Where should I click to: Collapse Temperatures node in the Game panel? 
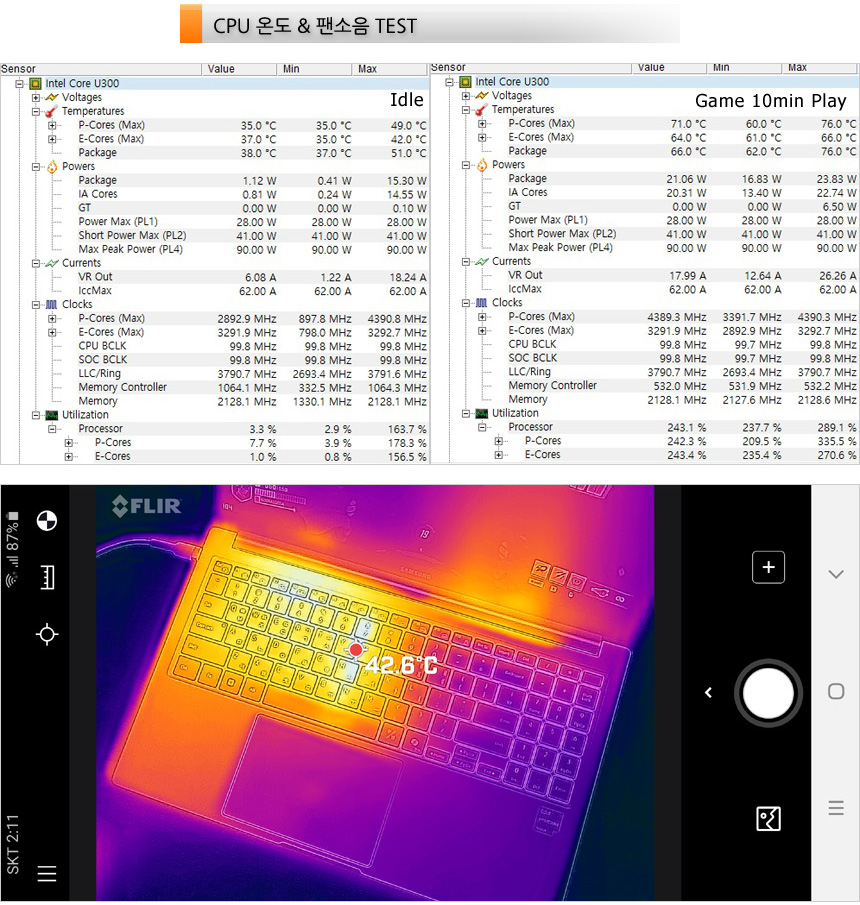click(466, 110)
